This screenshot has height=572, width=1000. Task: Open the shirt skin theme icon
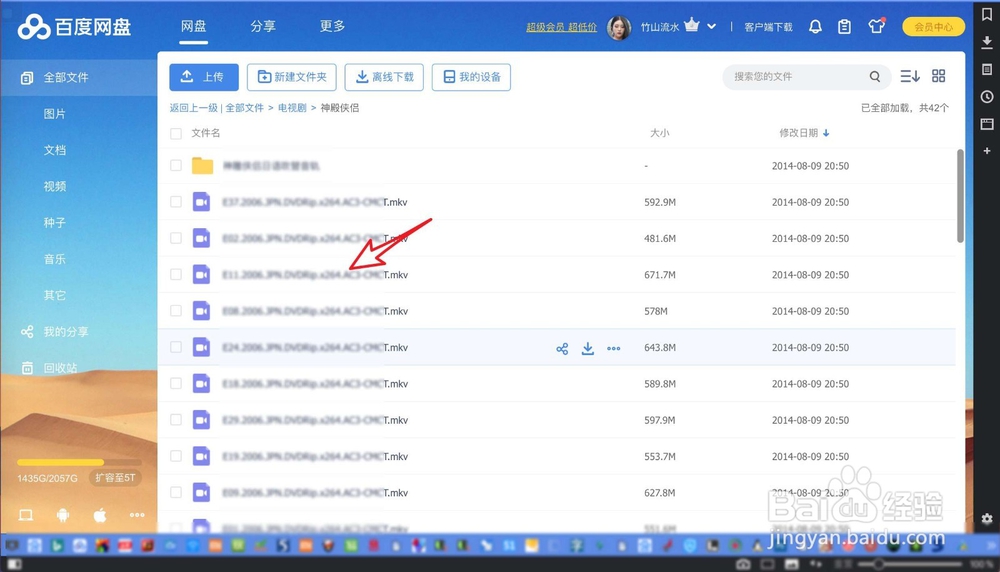877,26
